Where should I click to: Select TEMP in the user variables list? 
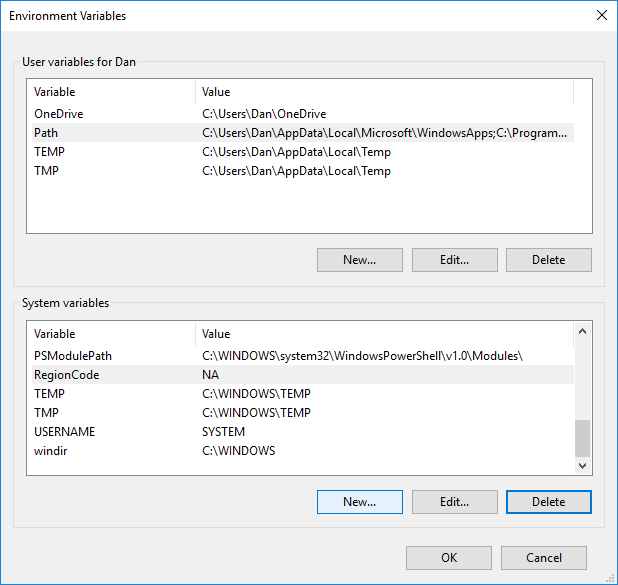click(x=49, y=152)
